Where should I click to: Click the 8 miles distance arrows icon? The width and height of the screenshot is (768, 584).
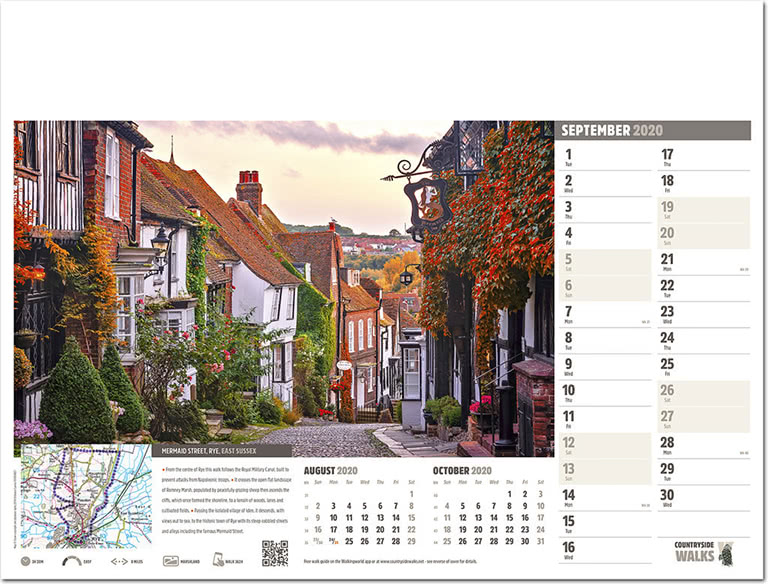pos(119,561)
